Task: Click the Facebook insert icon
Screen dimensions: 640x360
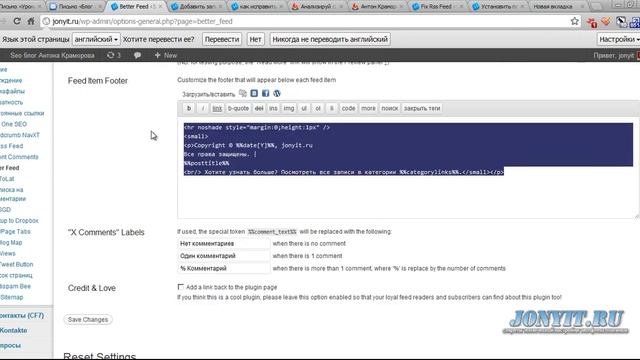Action: 265,93
